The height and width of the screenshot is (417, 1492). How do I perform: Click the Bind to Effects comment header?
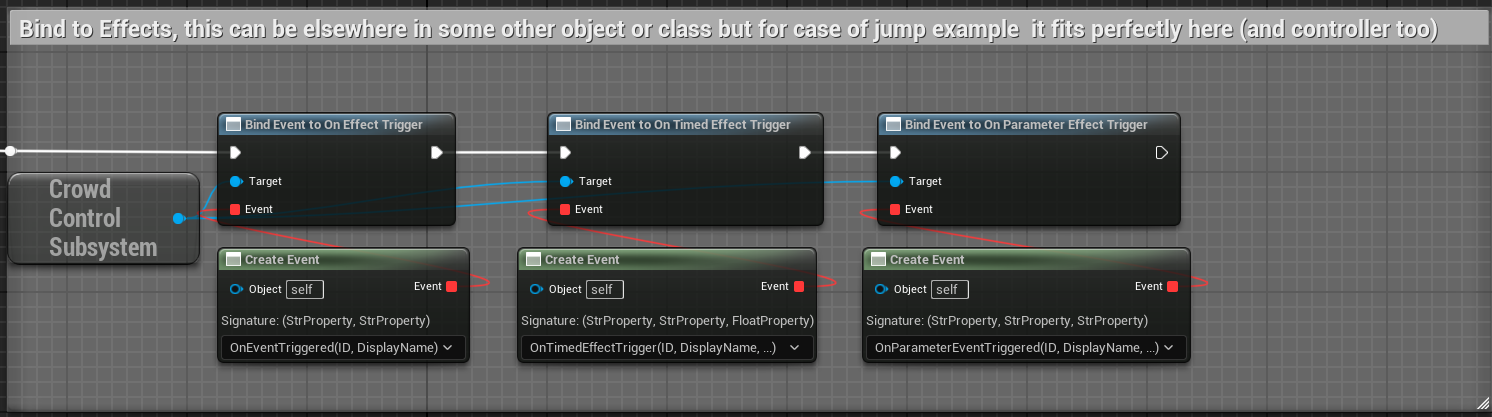(x=728, y=30)
